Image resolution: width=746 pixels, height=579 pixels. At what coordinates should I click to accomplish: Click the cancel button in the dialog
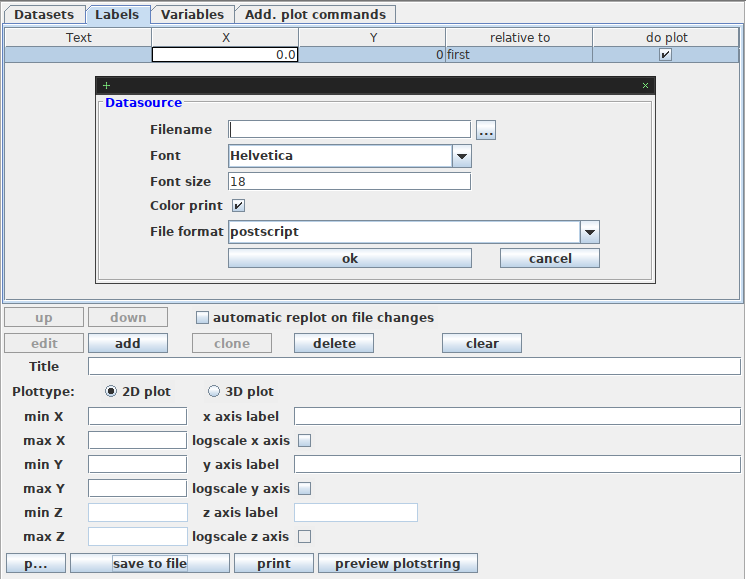click(550, 258)
